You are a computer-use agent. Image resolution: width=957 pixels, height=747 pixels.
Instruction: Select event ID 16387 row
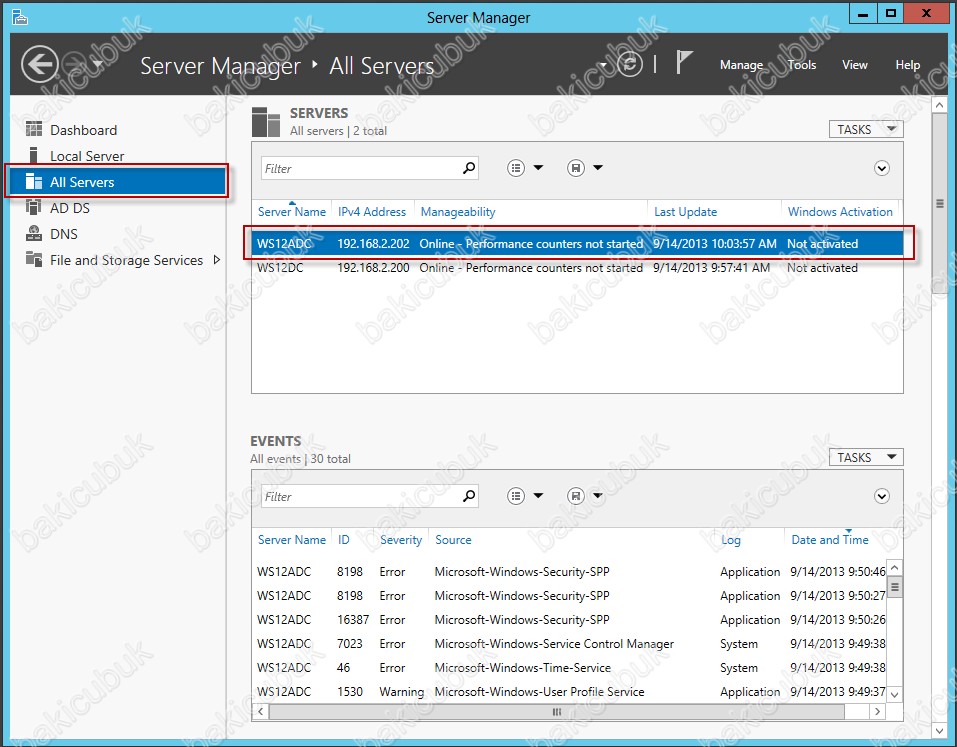click(x=569, y=619)
